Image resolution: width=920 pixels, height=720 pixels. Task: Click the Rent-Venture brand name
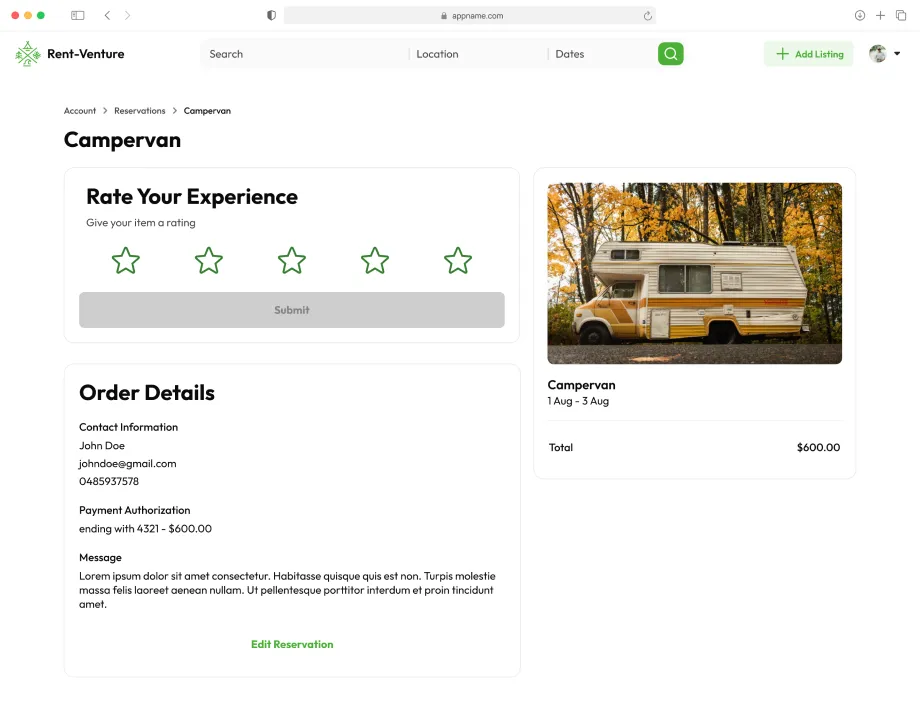point(86,54)
